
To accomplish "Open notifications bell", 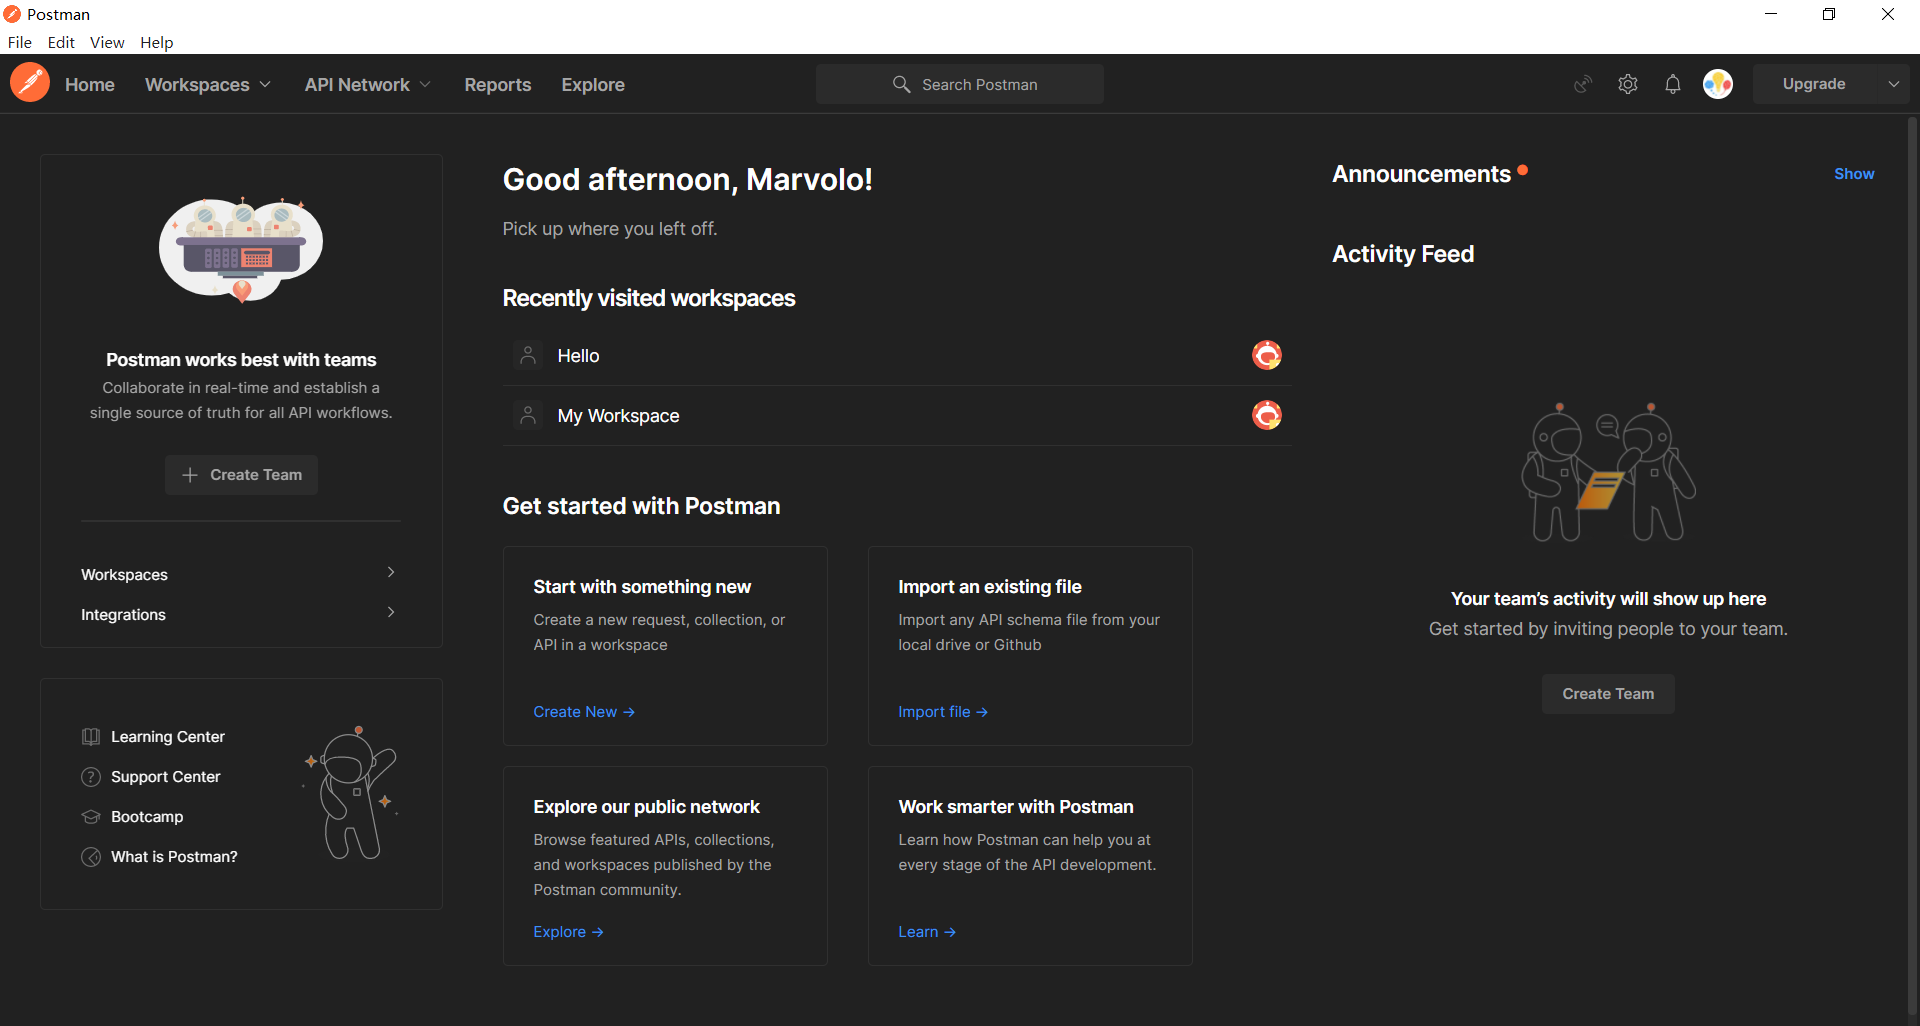I will (x=1673, y=84).
